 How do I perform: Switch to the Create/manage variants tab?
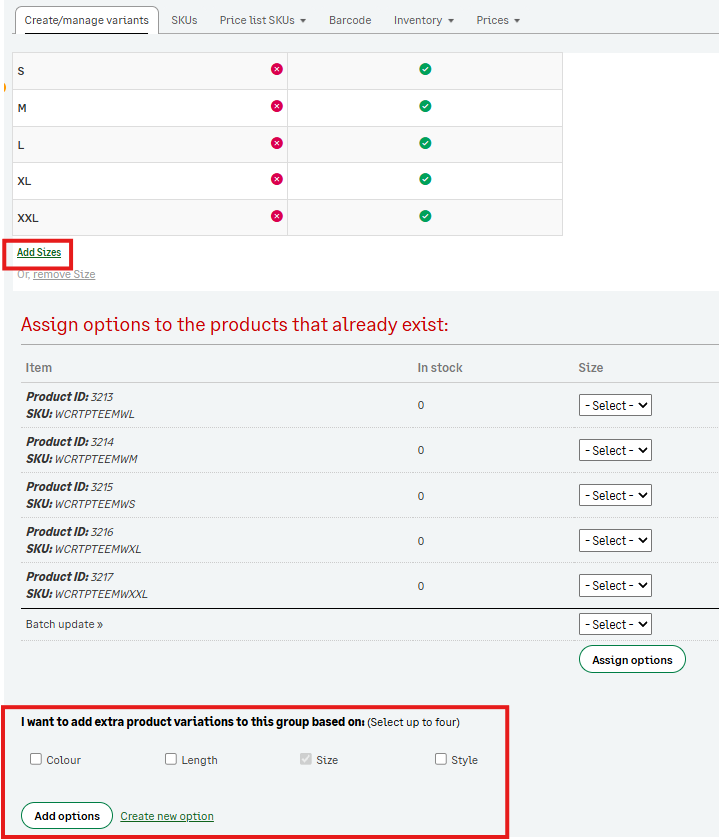[x=86, y=20]
